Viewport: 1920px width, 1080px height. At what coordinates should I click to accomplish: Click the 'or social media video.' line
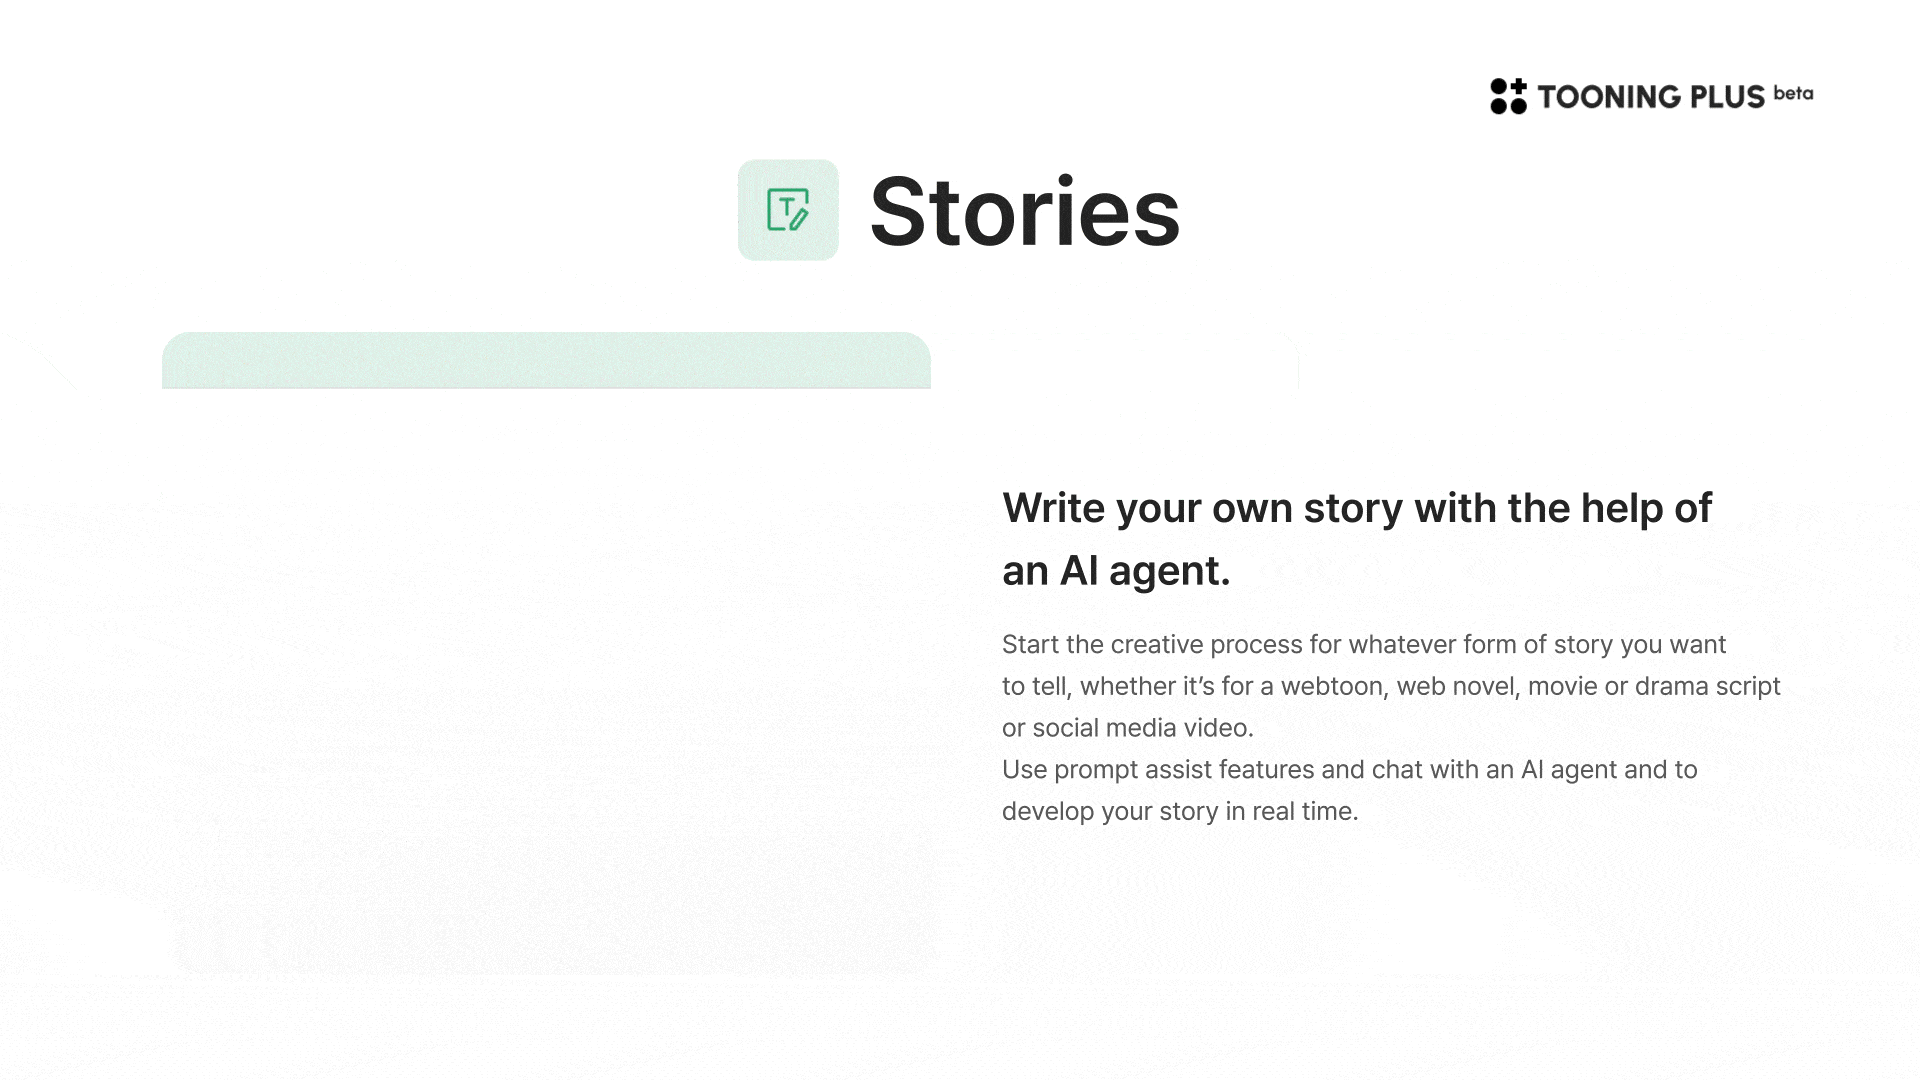coord(1128,728)
